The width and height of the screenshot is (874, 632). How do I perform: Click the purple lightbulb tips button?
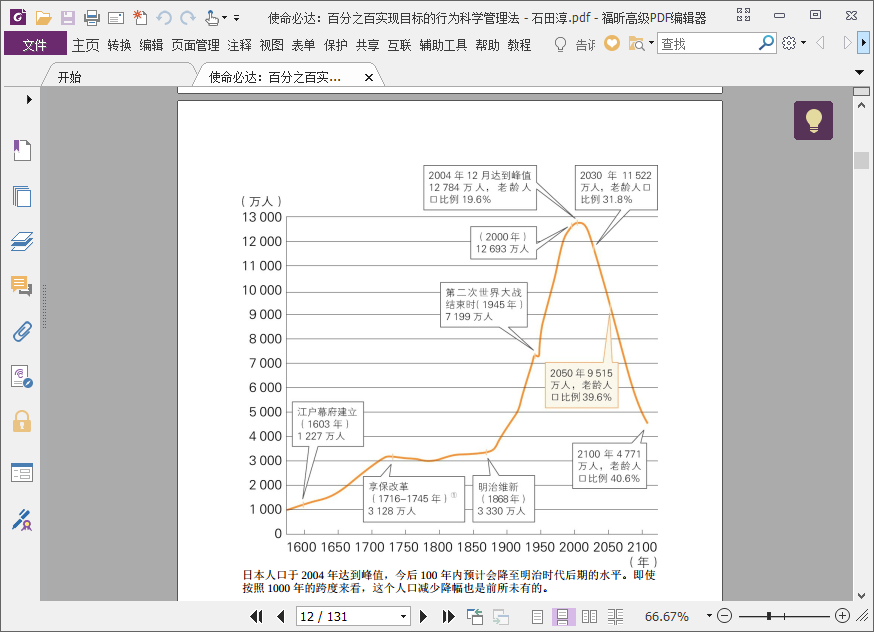(x=813, y=120)
